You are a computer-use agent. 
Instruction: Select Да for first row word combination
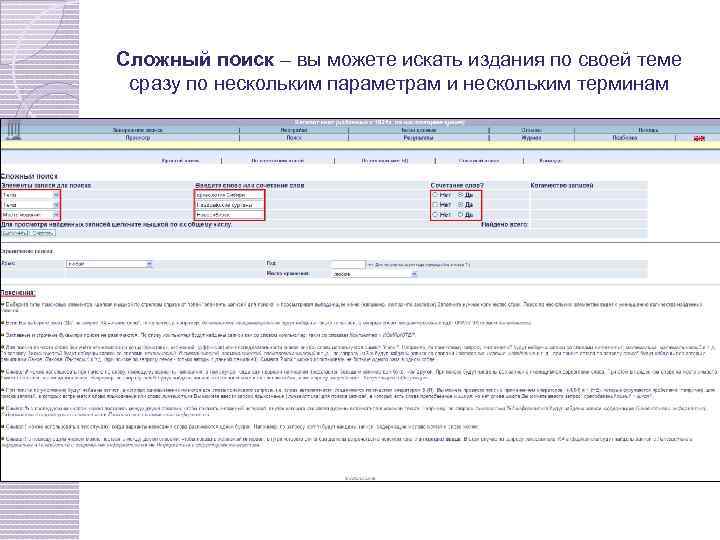pyautogui.click(x=461, y=195)
